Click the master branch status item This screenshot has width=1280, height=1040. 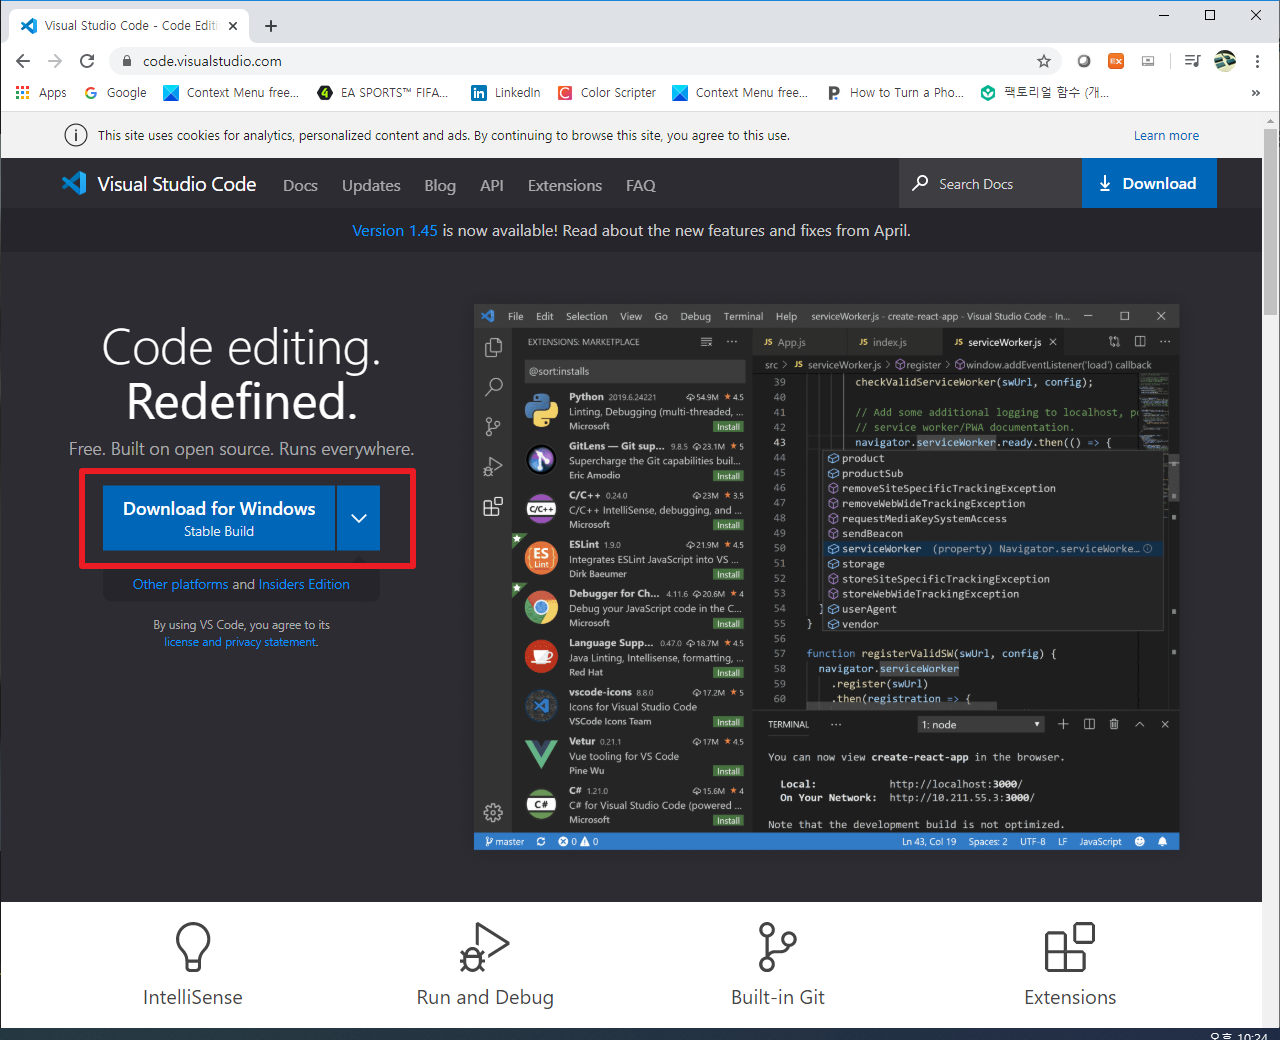(505, 841)
